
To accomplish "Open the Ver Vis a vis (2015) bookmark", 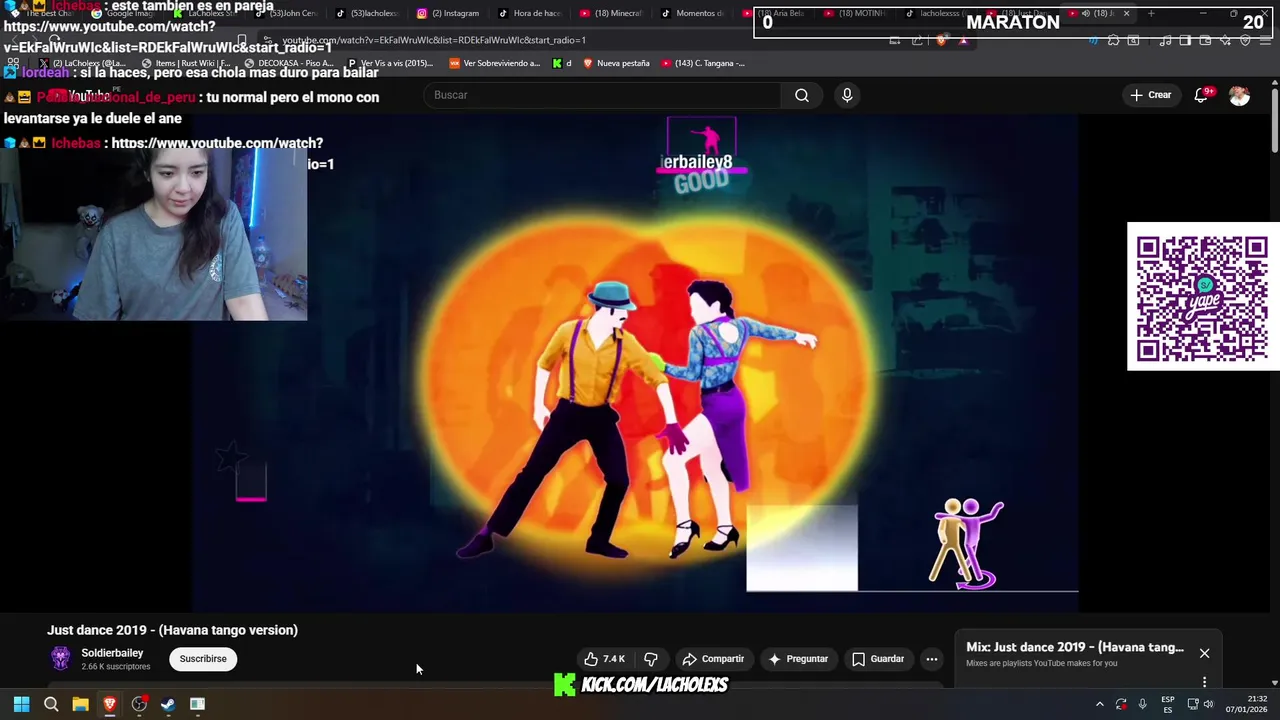I will click(391, 63).
